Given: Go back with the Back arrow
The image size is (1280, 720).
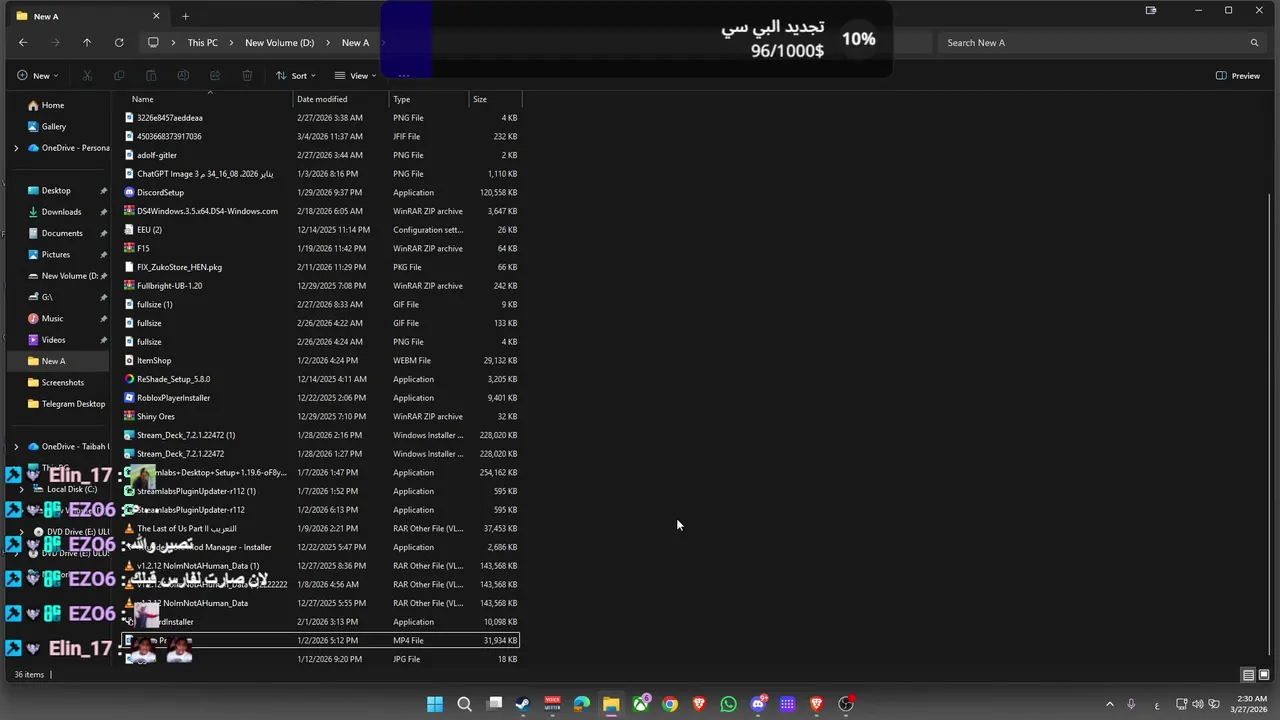Looking at the screenshot, I should point(23,43).
